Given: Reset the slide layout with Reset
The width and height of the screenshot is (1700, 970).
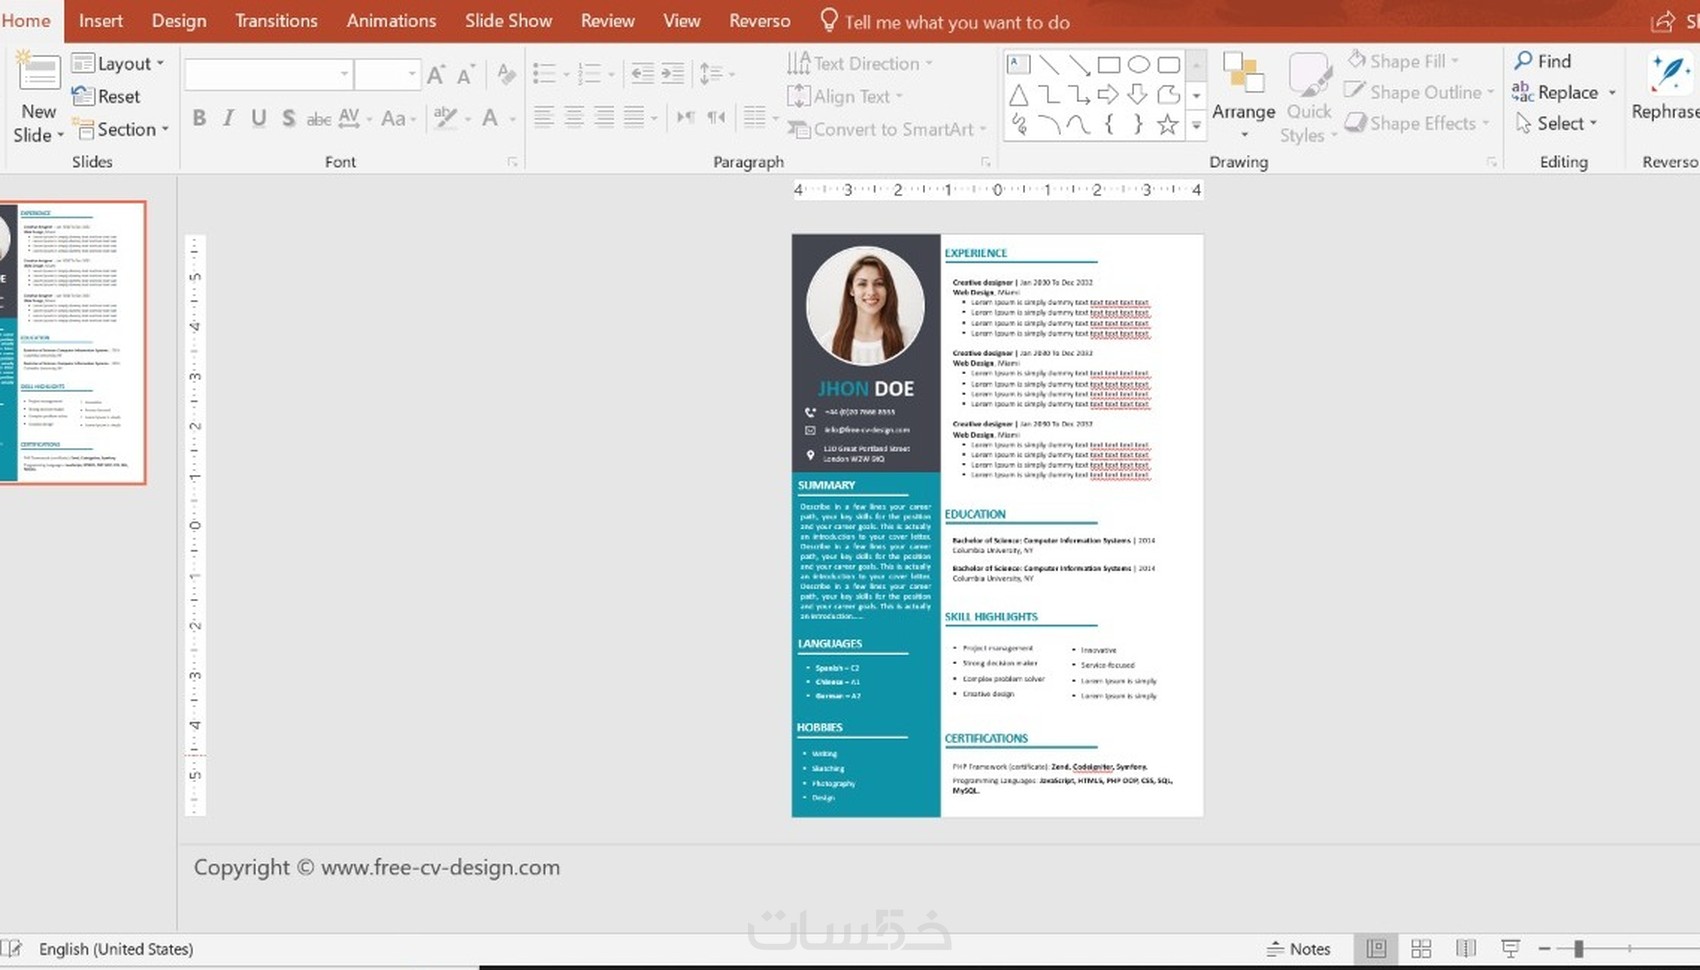Looking at the screenshot, I should tap(106, 96).
